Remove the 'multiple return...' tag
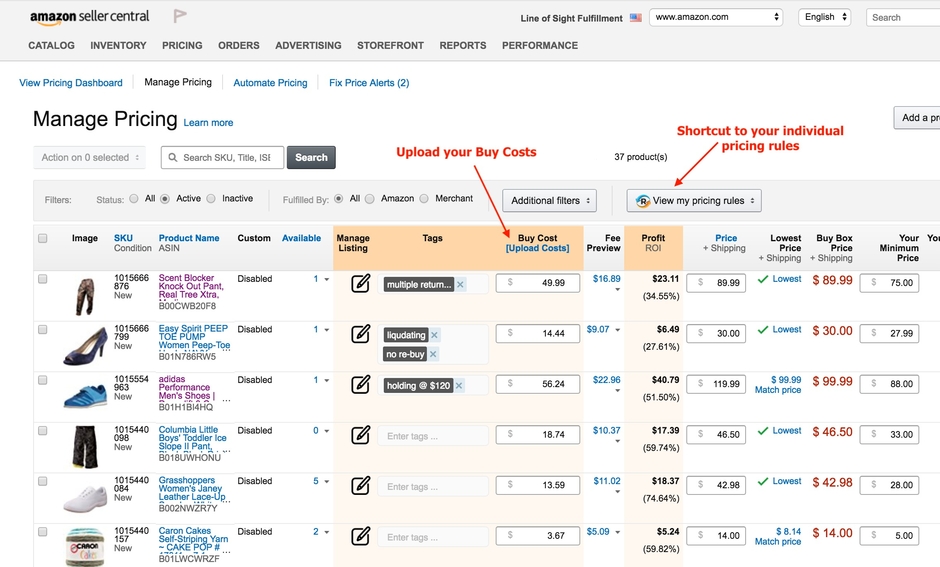The image size is (940, 567). tap(460, 285)
